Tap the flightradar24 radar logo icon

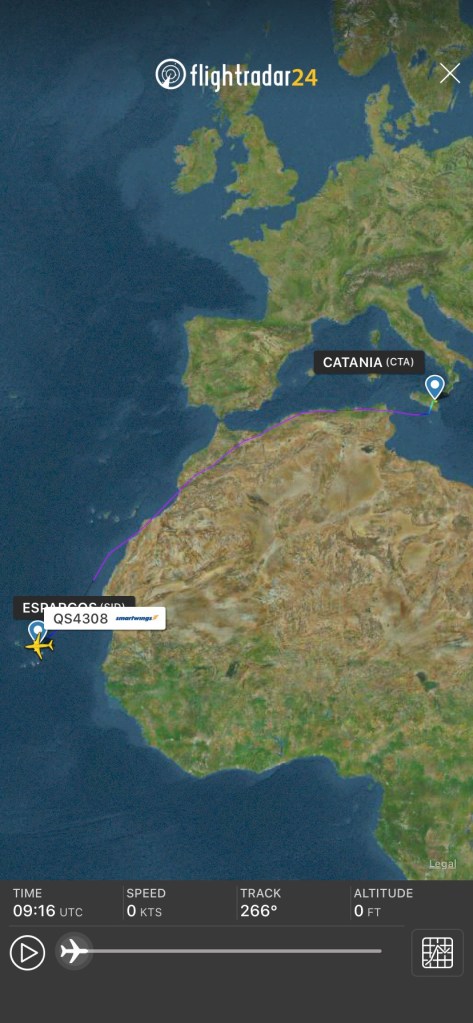pos(170,74)
